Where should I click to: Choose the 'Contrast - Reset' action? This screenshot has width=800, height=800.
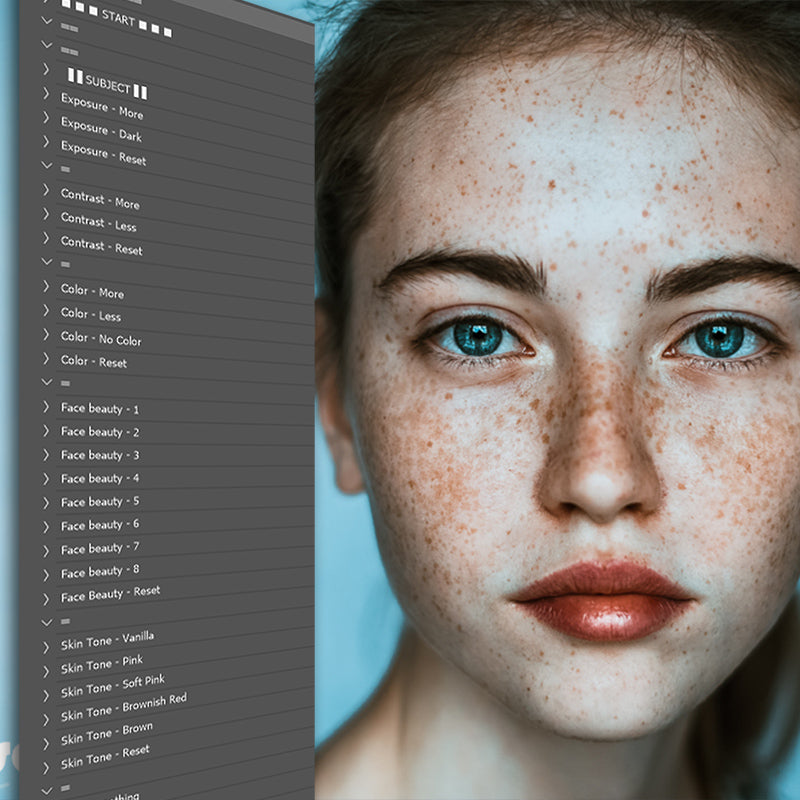[x=101, y=246]
